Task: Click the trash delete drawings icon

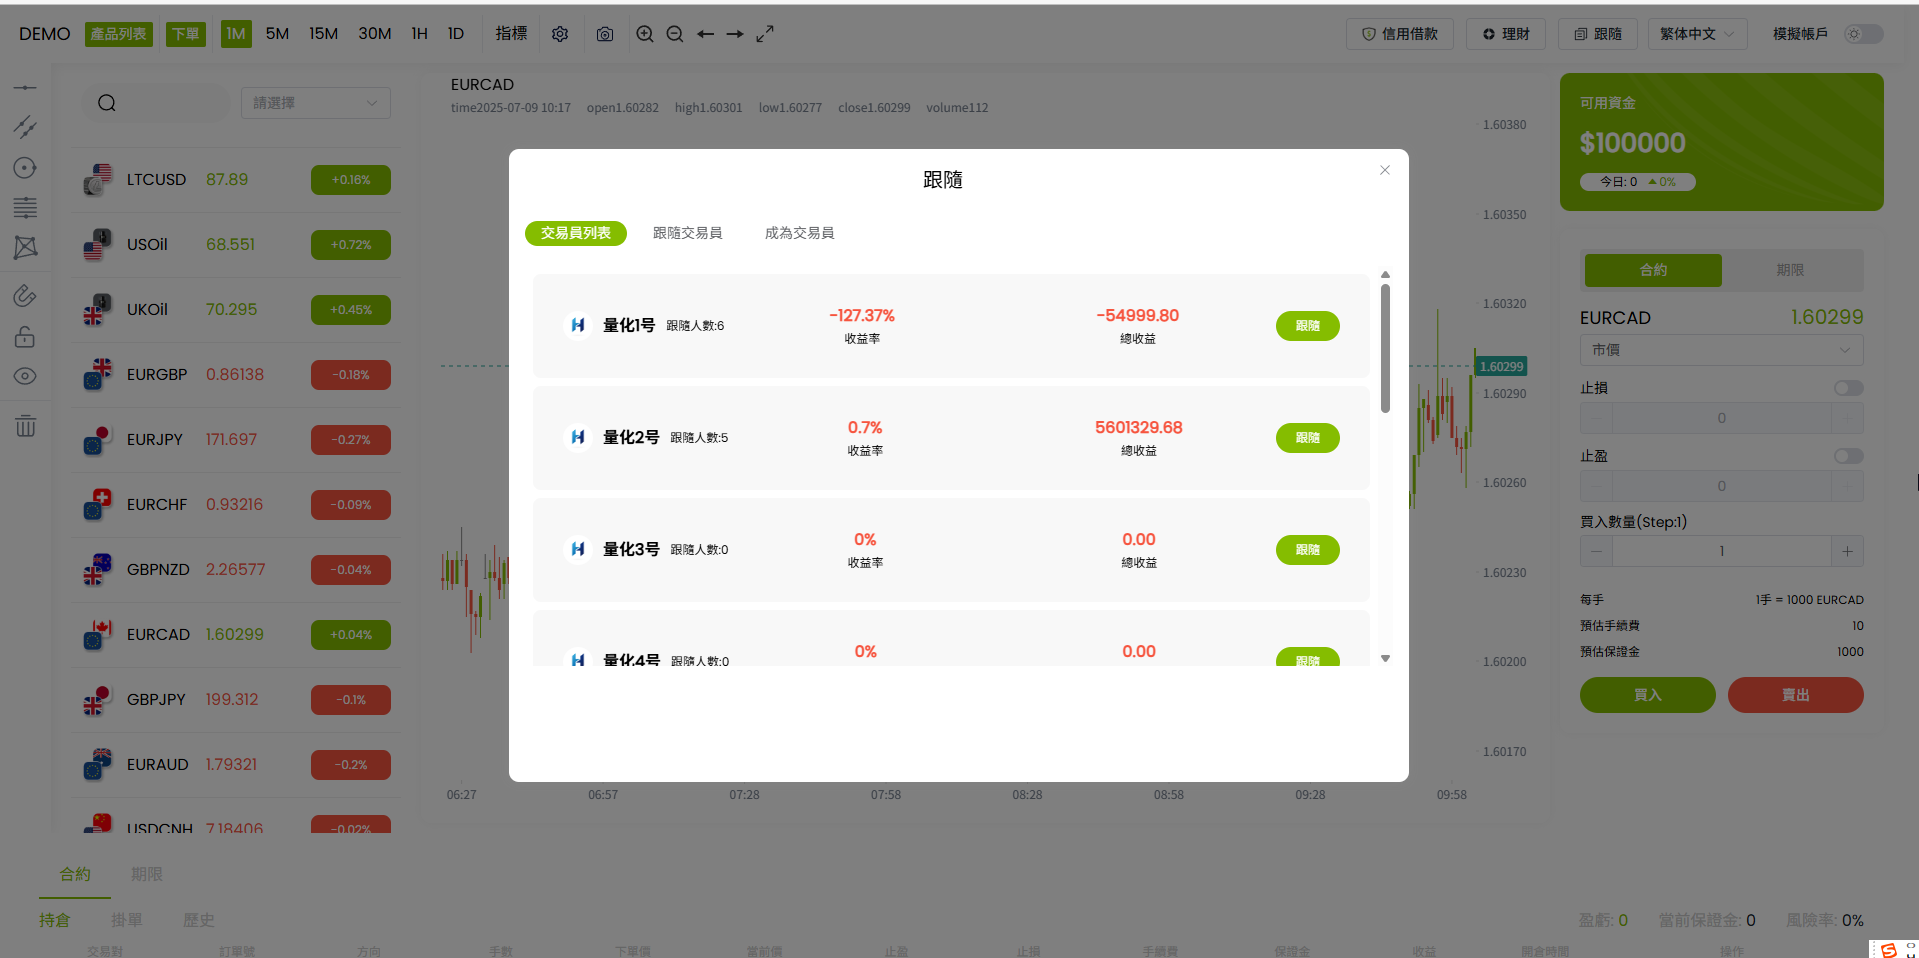Action: (25, 426)
